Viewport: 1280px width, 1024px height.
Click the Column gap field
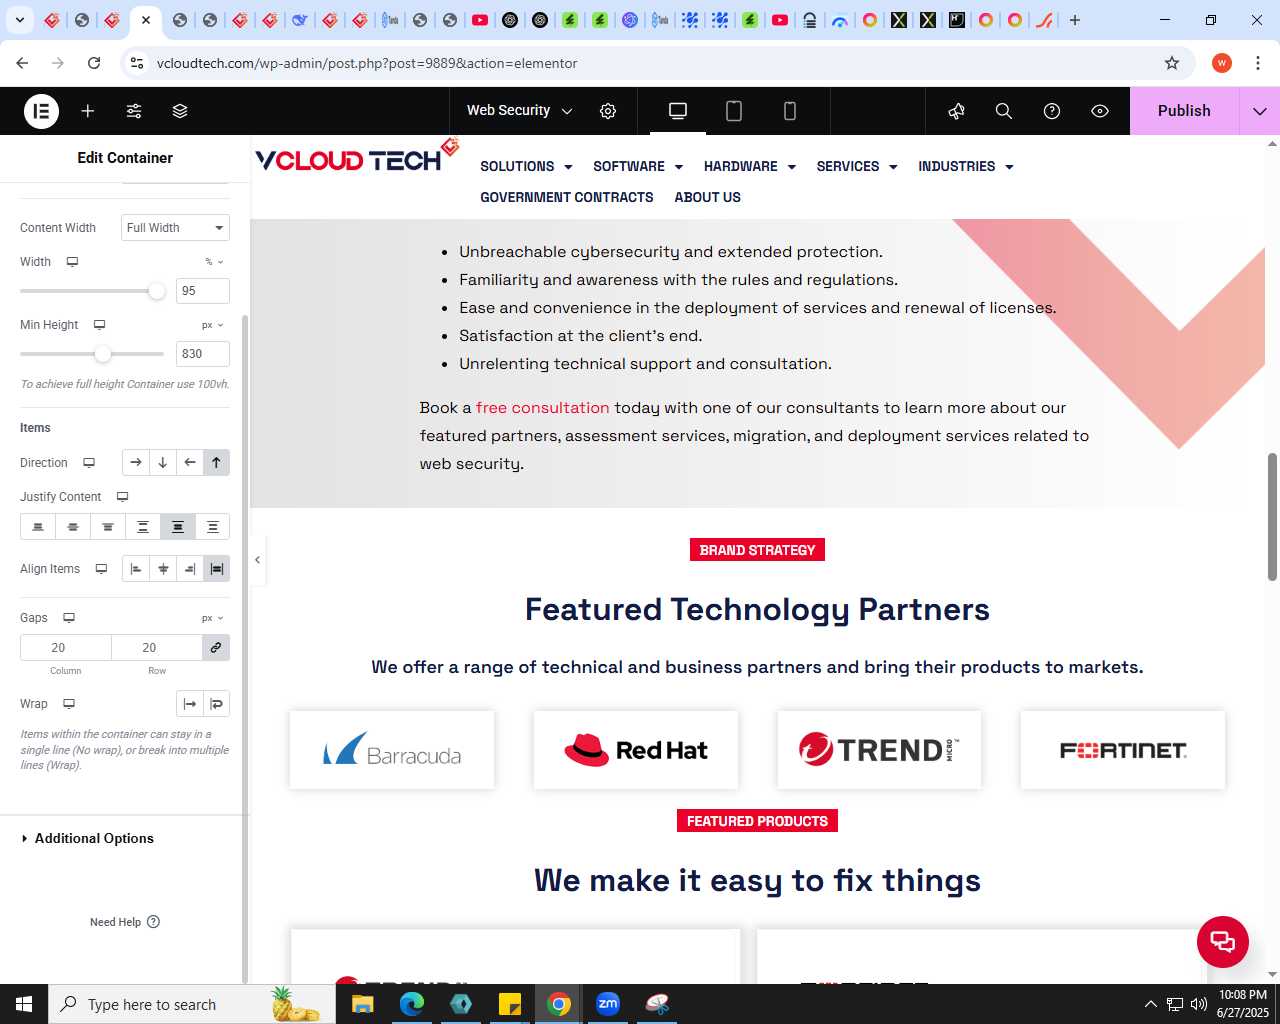[x=66, y=648]
